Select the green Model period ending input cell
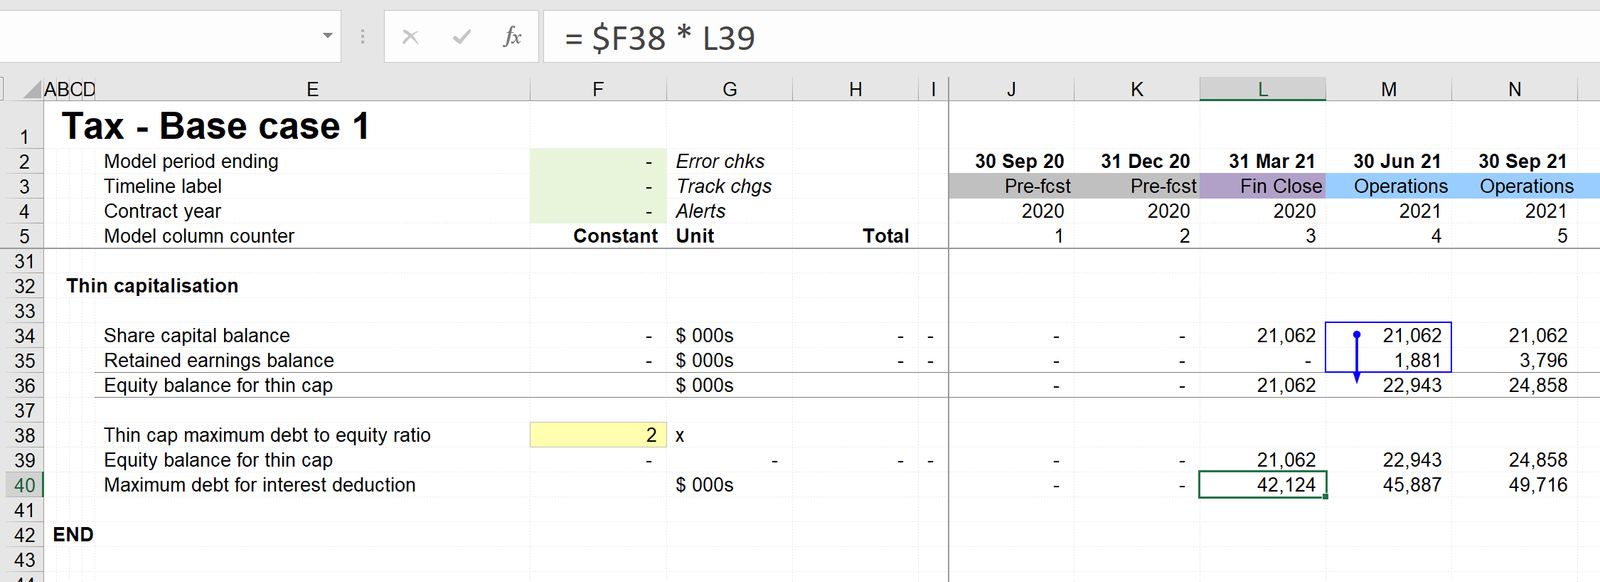The image size is (1600, 582). [597, 161]
